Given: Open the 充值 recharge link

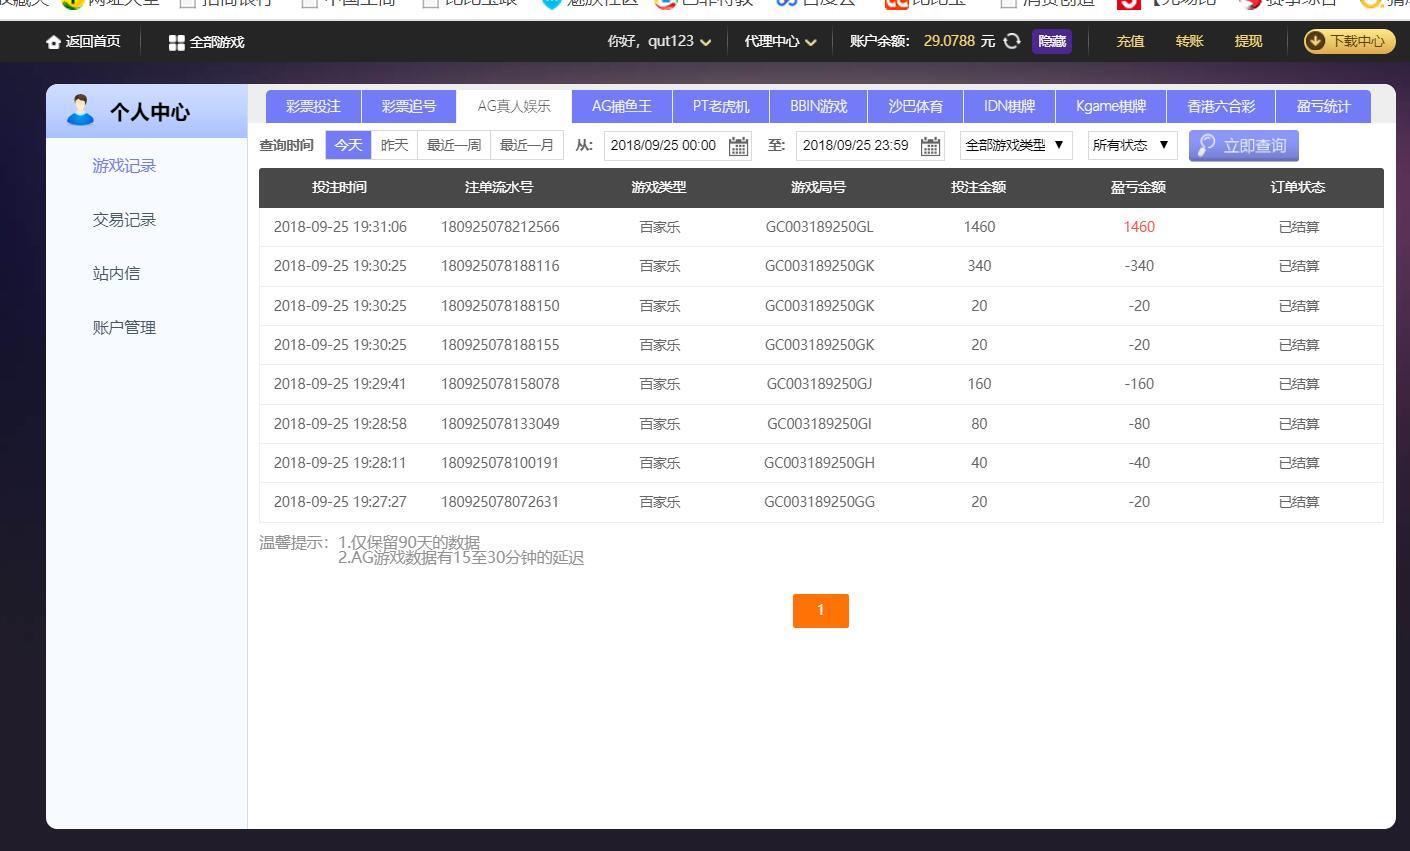Looking at the screenshot, I should 1130,41.
